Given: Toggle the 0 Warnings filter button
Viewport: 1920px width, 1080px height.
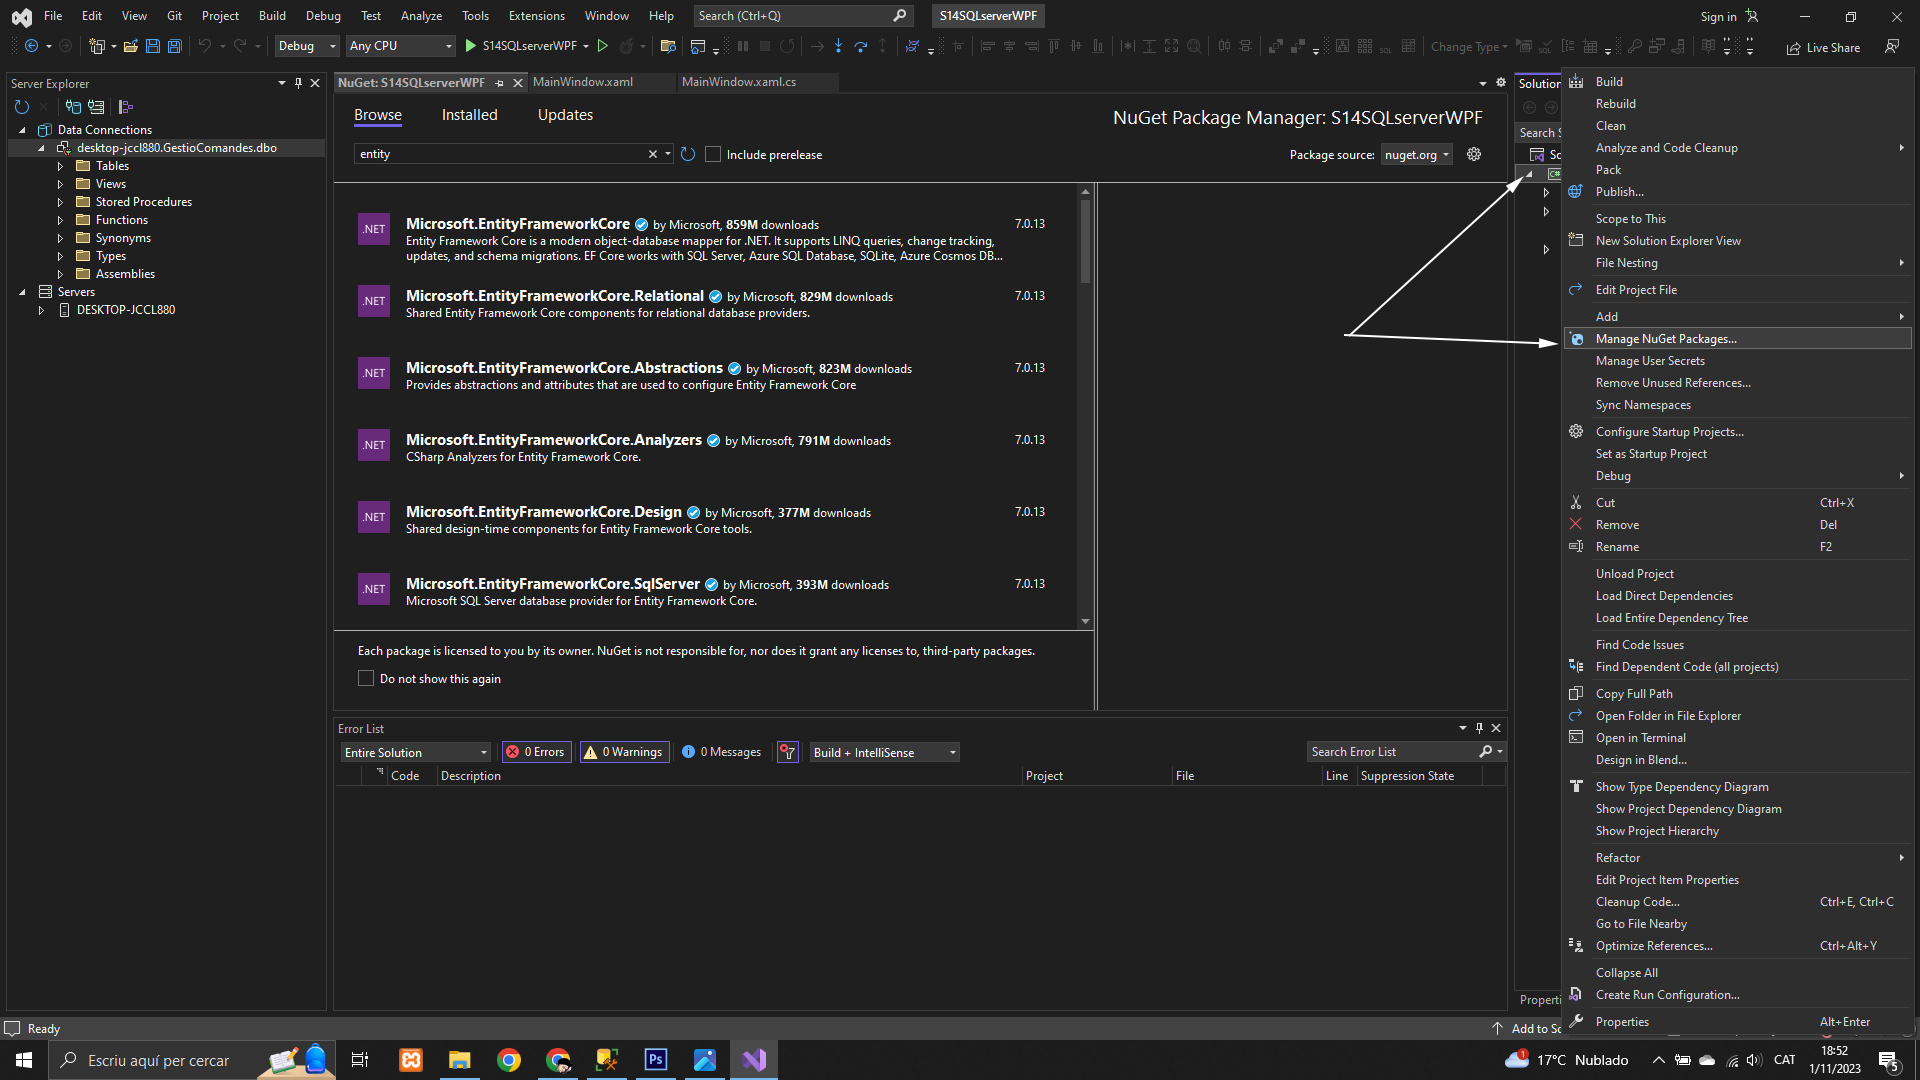Looking at the screenshot, I should (624, 752).
